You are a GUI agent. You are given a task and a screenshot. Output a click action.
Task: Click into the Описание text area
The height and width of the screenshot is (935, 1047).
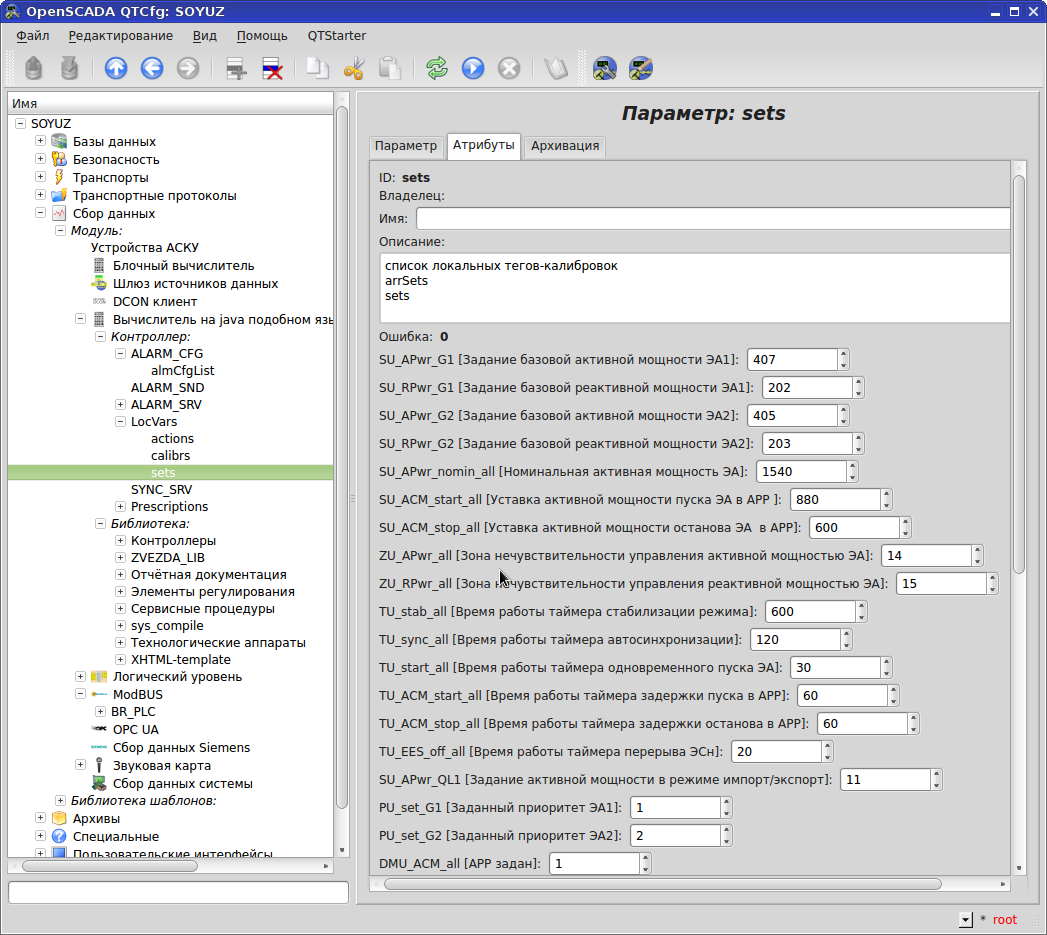[694, 288]
